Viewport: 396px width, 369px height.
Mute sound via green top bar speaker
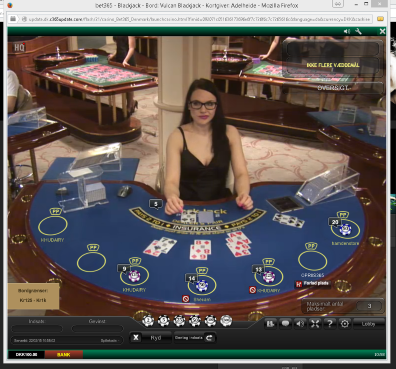click(x=347, y=31)
